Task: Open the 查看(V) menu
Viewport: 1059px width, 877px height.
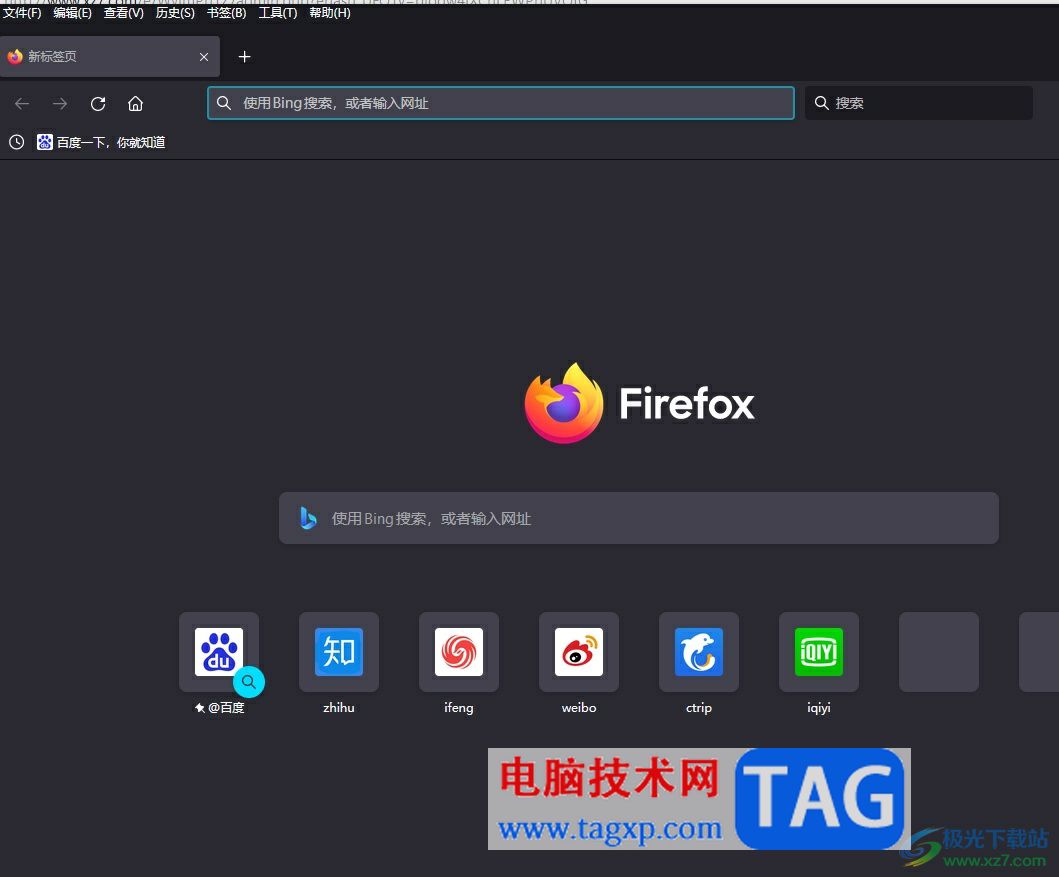Action: [124, 13]
